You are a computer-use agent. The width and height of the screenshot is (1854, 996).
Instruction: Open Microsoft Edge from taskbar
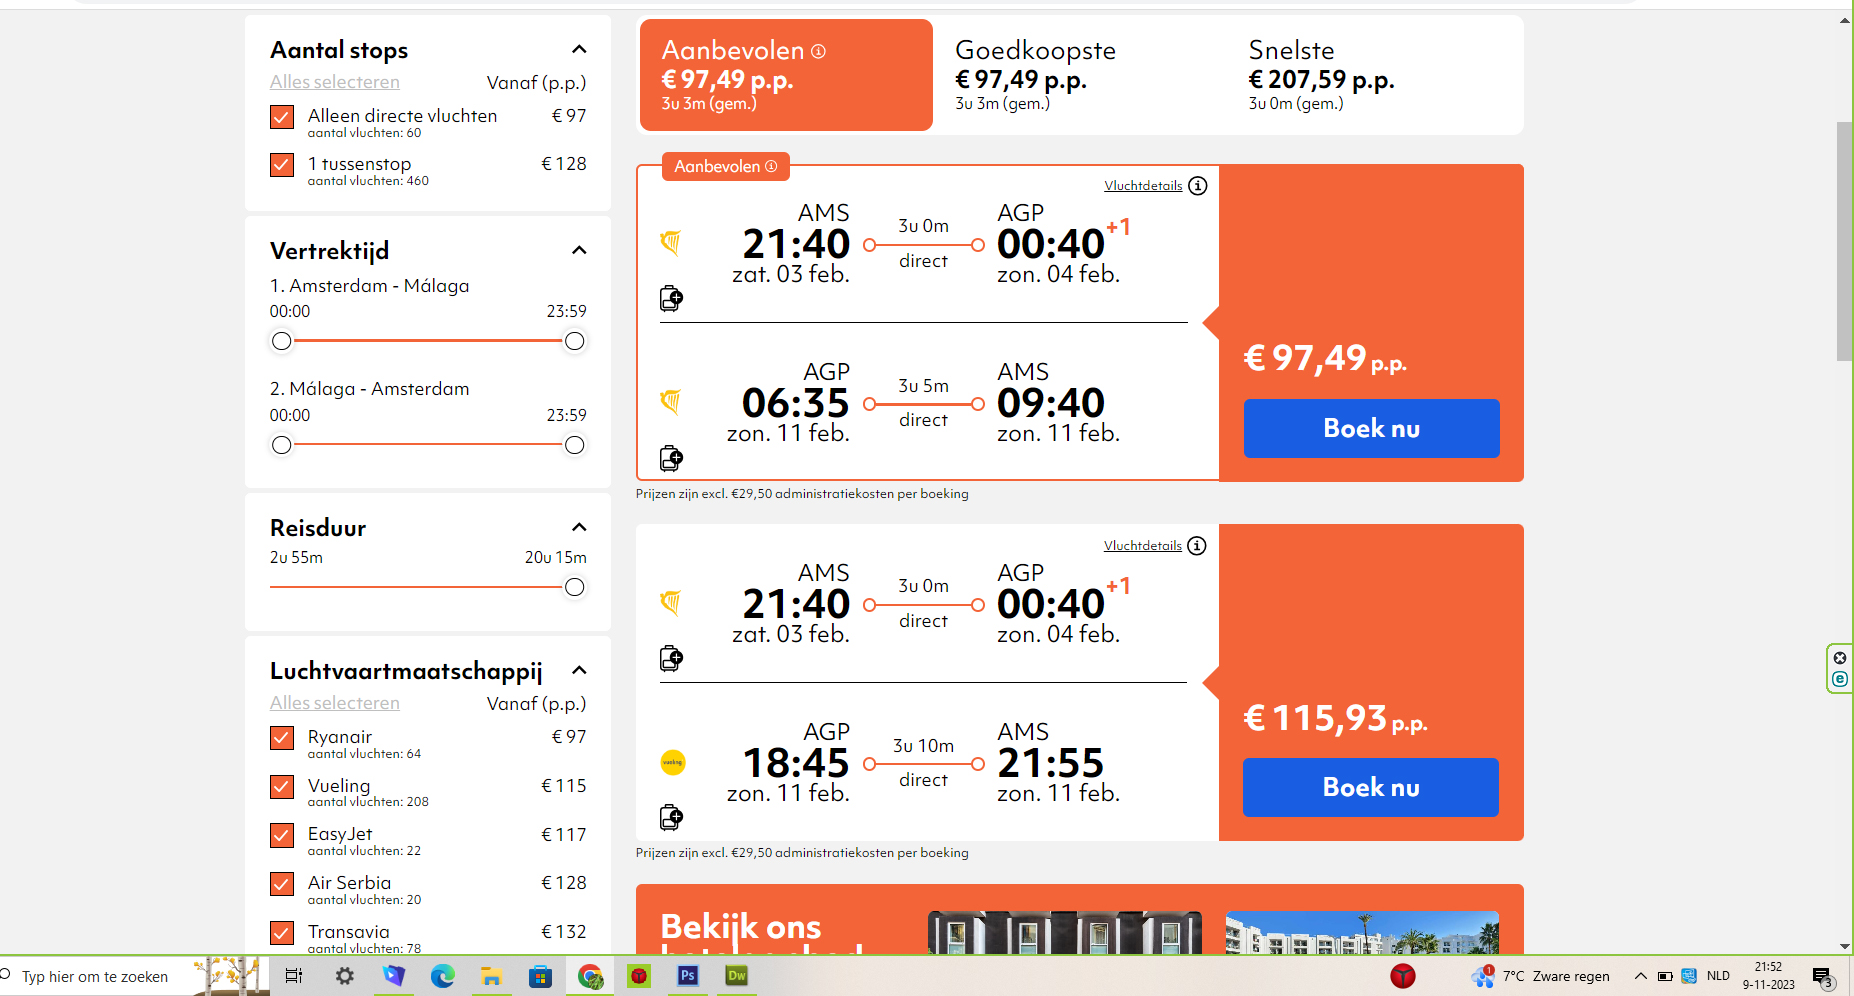[x=442, y=976]
